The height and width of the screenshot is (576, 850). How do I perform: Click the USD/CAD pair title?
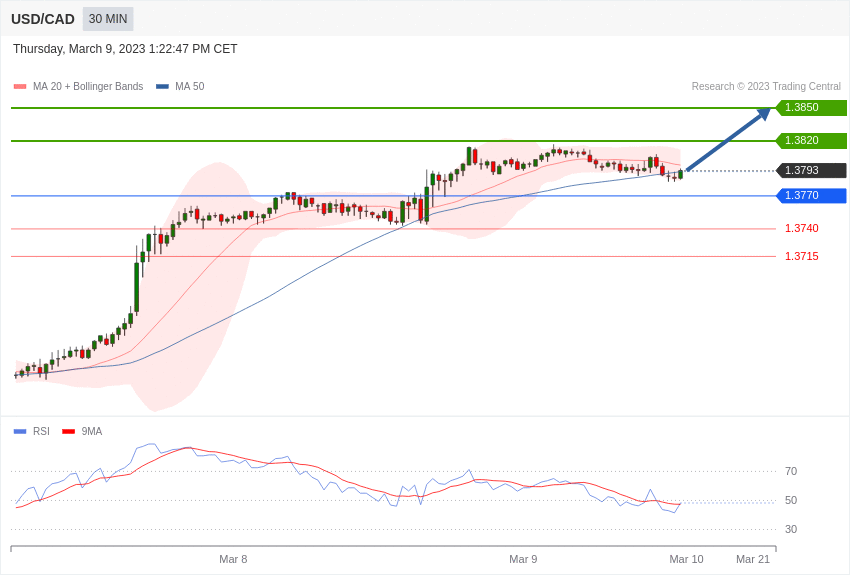pos(43,19)
